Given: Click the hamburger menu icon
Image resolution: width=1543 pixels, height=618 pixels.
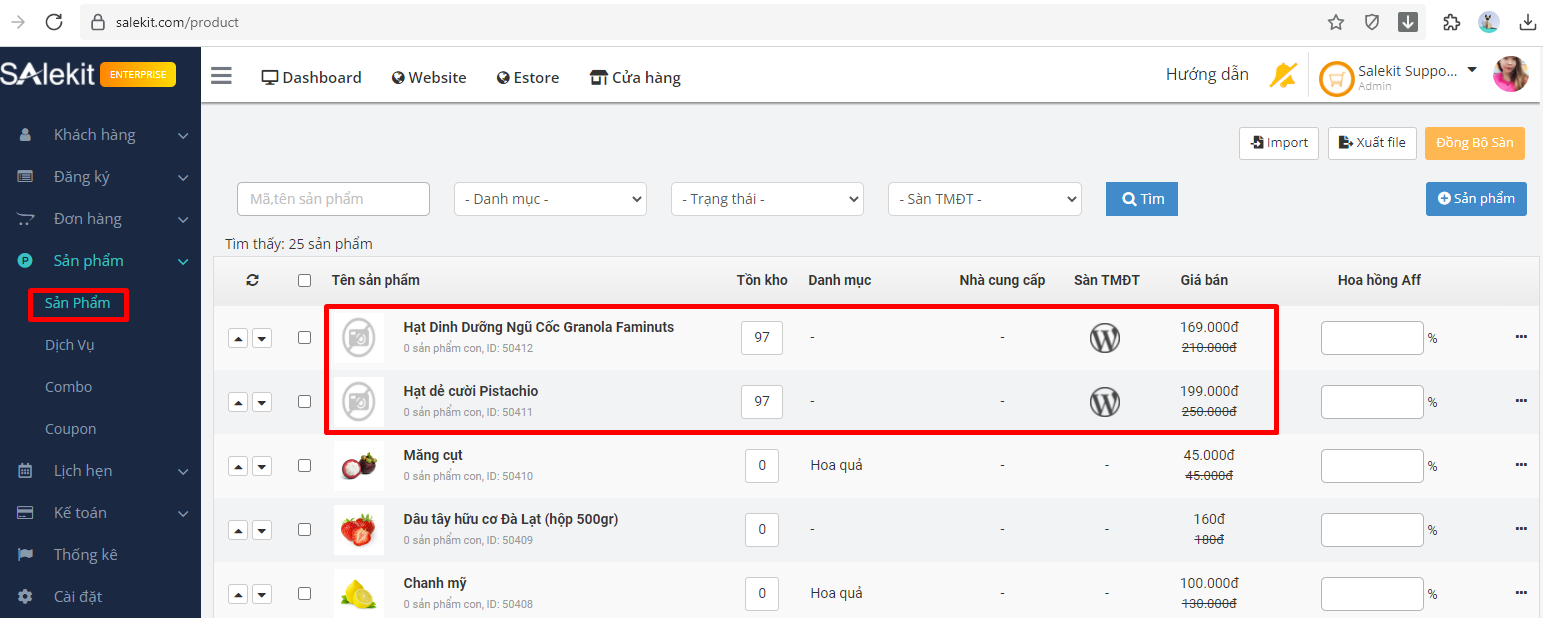Looking at the screenshot, I should 221,76.
